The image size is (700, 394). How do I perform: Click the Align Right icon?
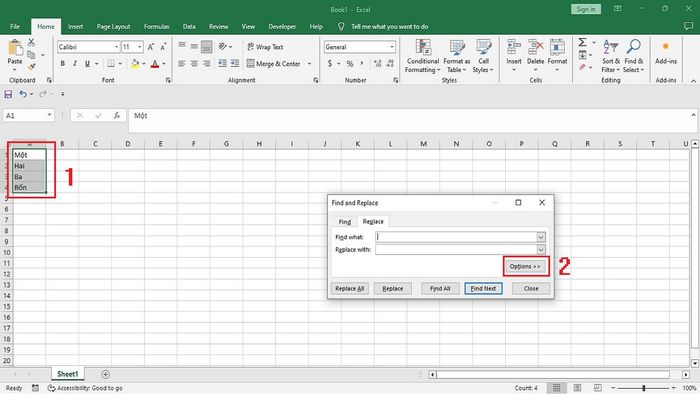[x=206, y=64]
